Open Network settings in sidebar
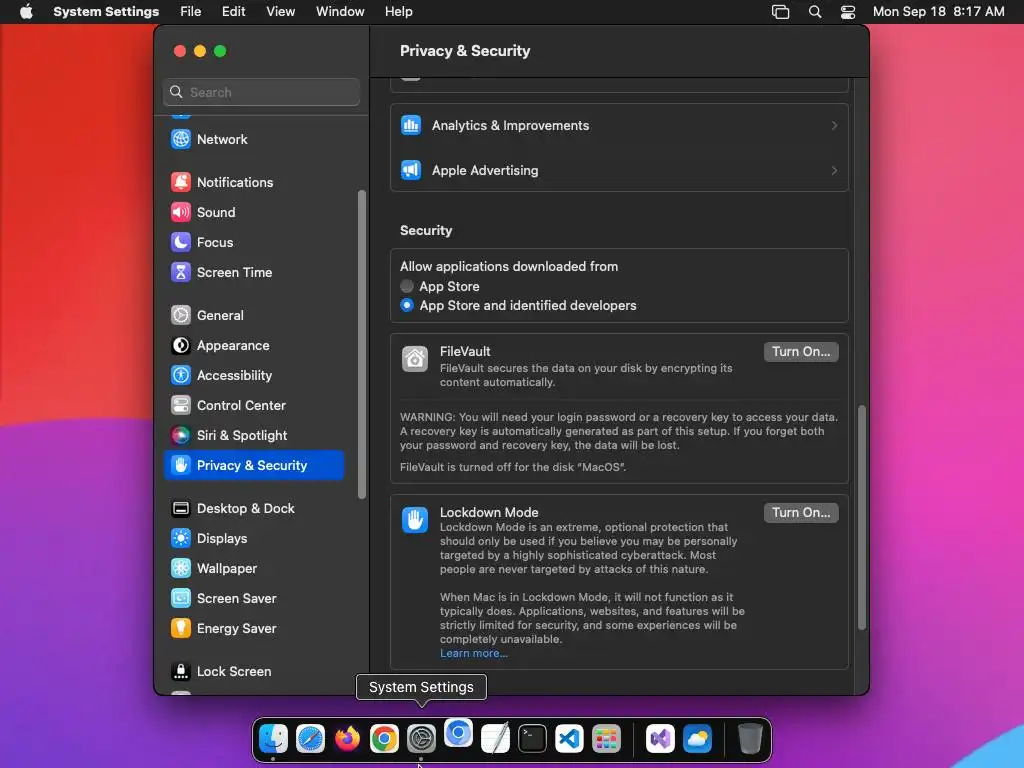Viewport: 1024px width, 768px height. point(254,139)
